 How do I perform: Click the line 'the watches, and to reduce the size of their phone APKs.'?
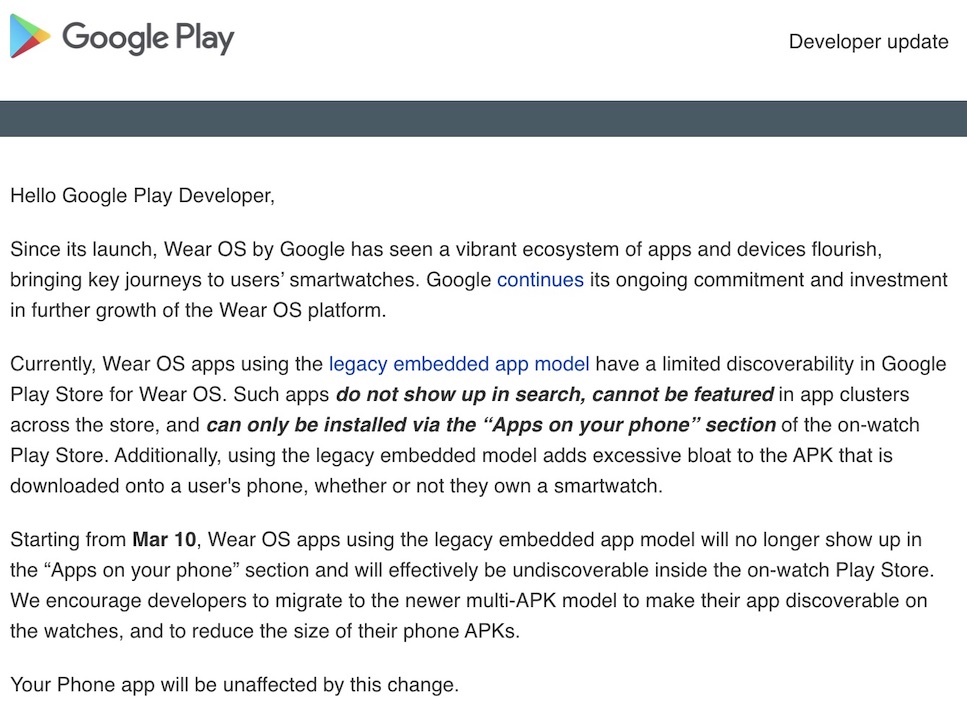pos(265,631)
